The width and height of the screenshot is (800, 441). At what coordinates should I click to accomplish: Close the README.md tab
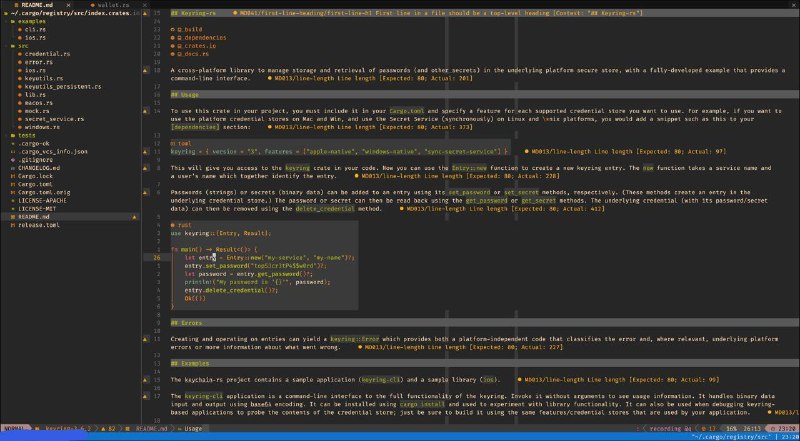[x=68, y=5]
